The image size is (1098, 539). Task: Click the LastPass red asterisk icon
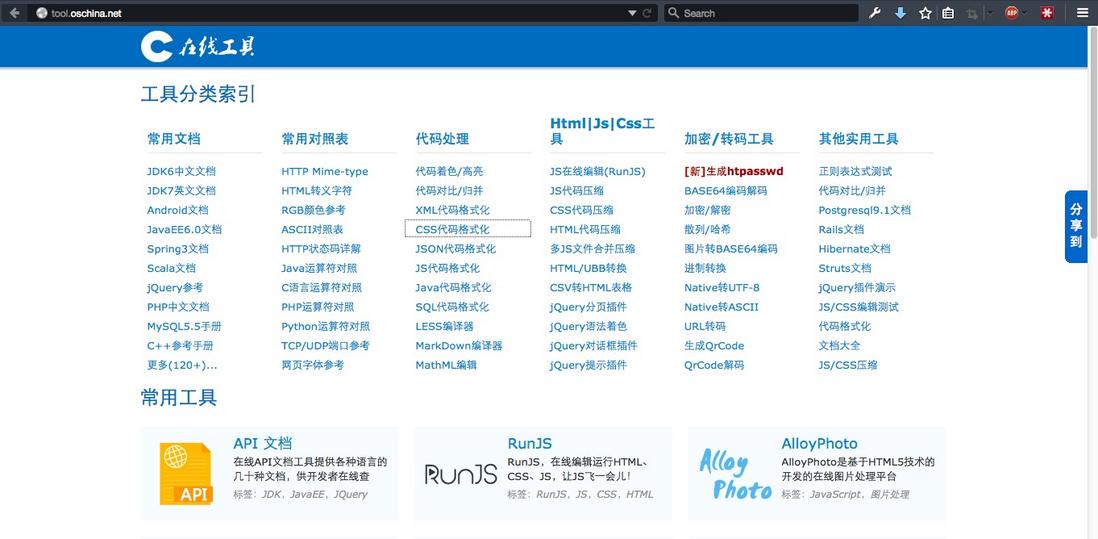[1047, 13]
